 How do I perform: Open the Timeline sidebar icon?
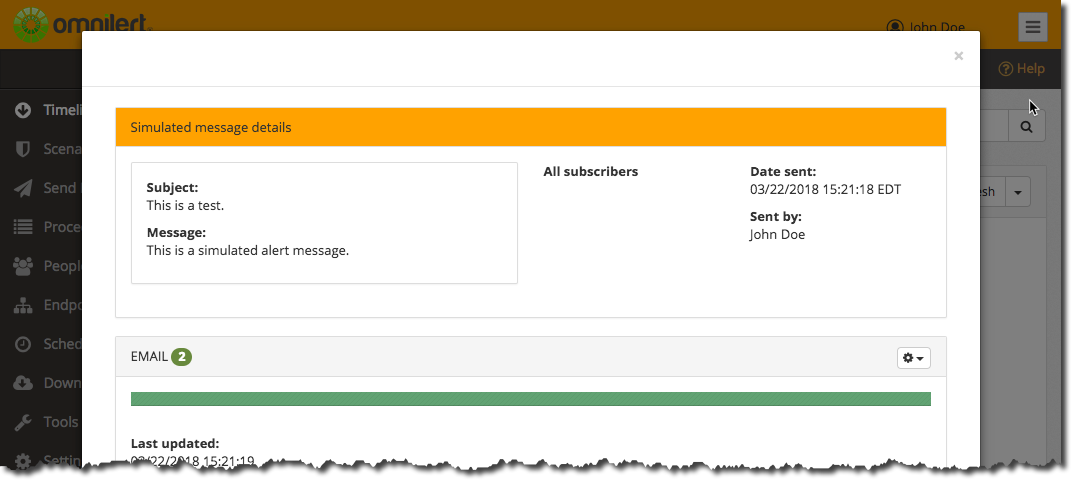[x=23, y=110]
